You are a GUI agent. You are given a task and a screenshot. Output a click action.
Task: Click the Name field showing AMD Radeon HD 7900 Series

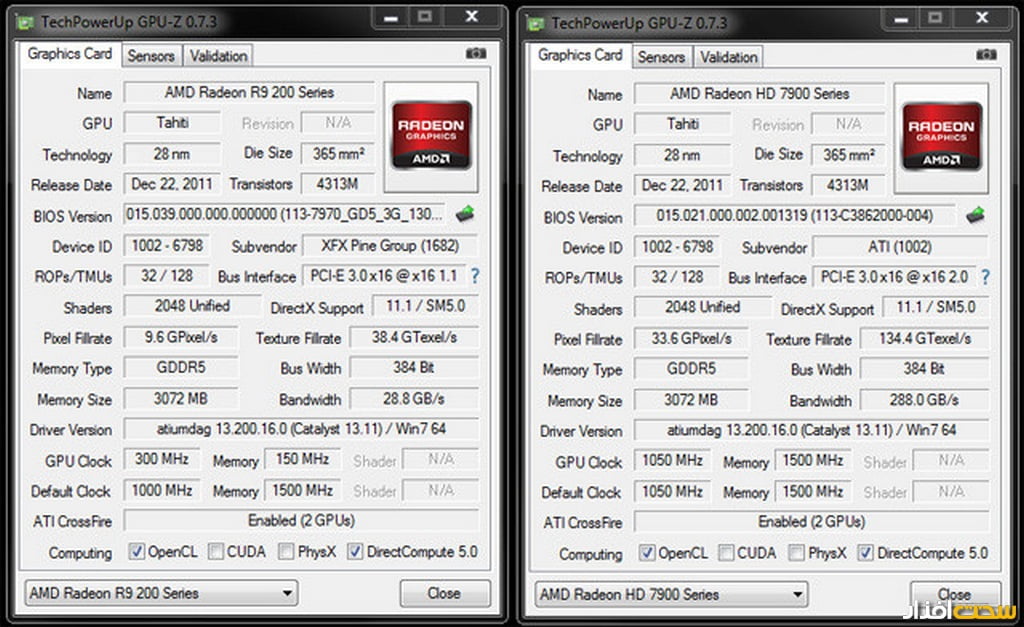click(x=760, y=94)
